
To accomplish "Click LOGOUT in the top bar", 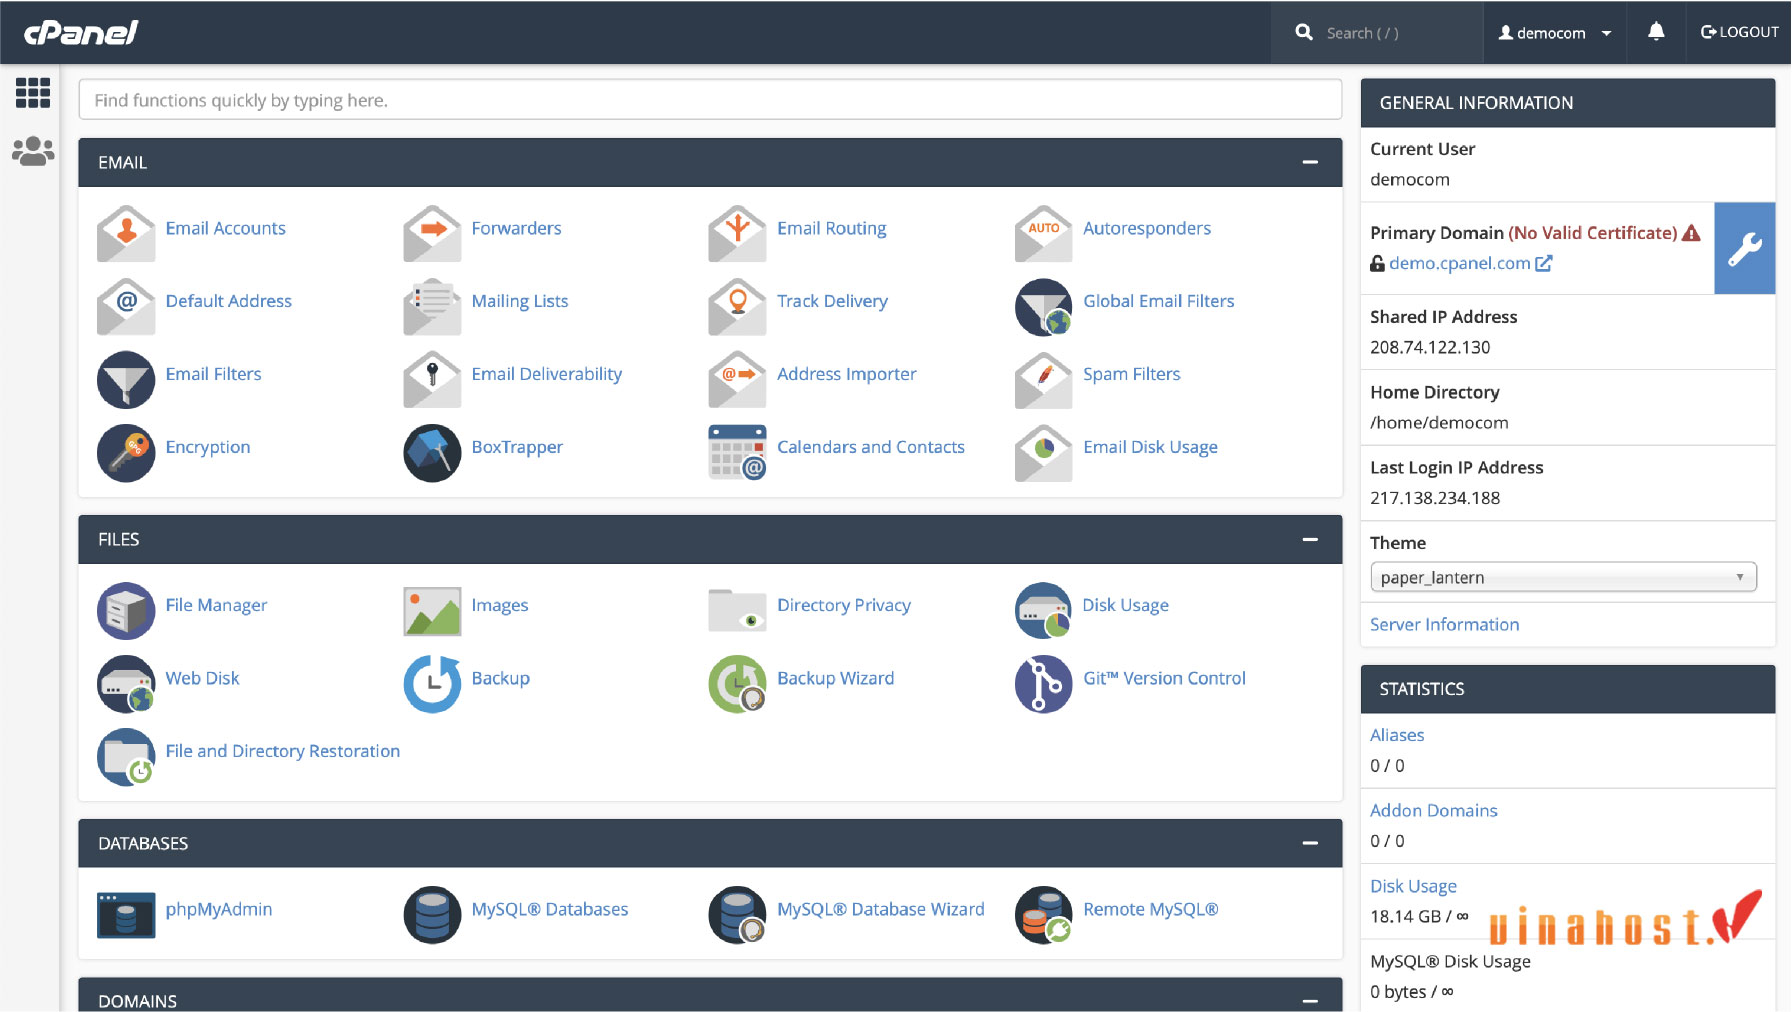I will [1739, 31].
